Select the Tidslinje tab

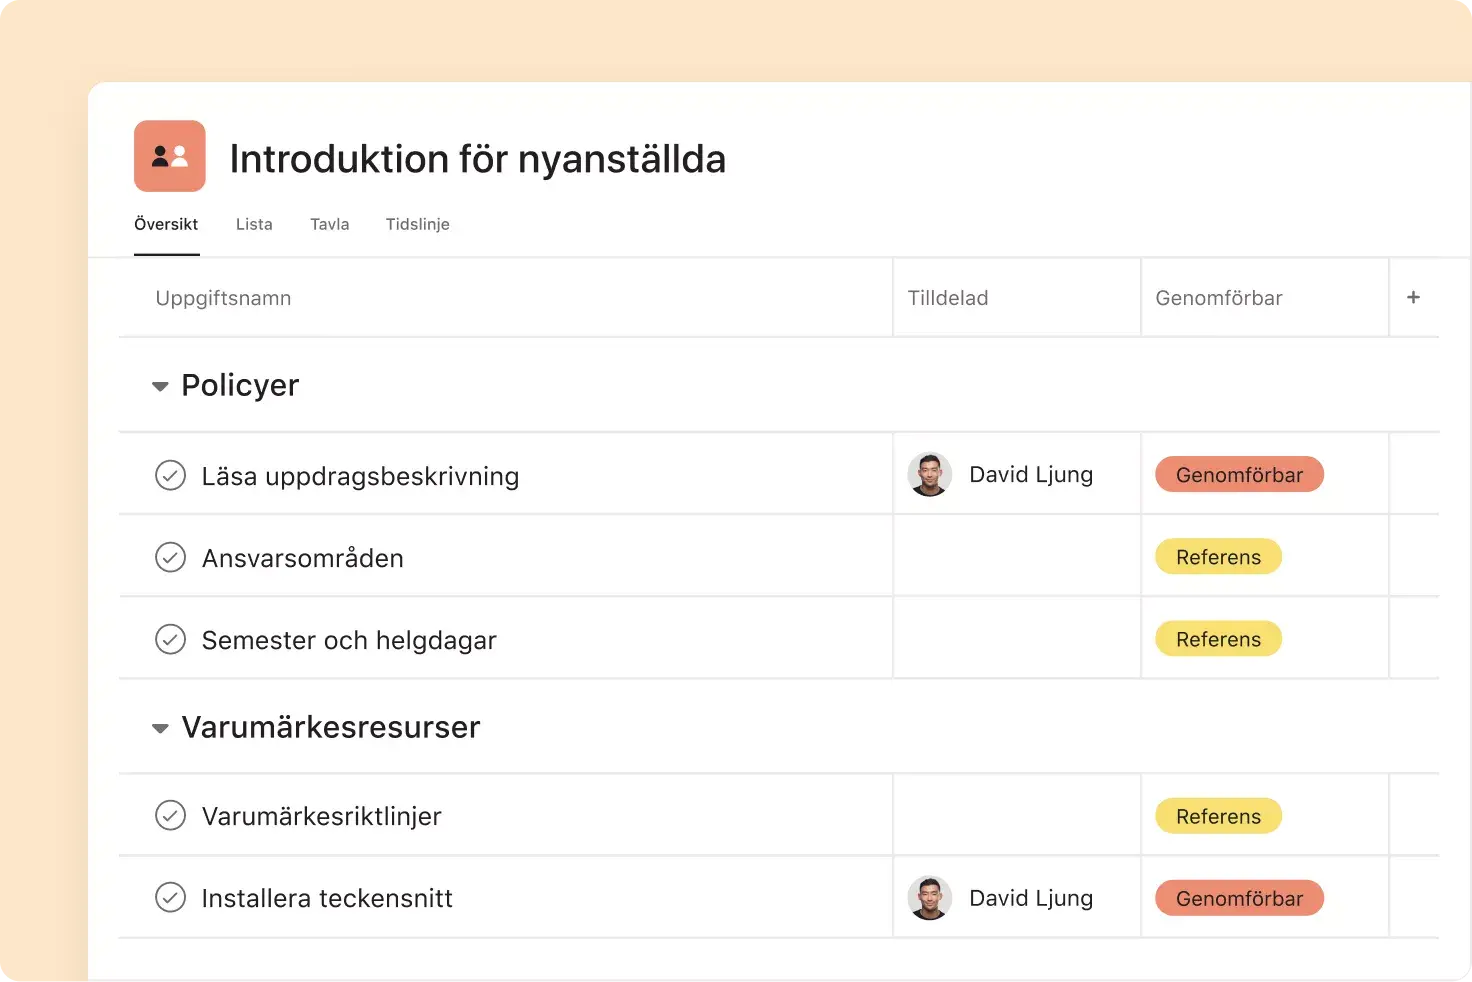click(417, 224)
